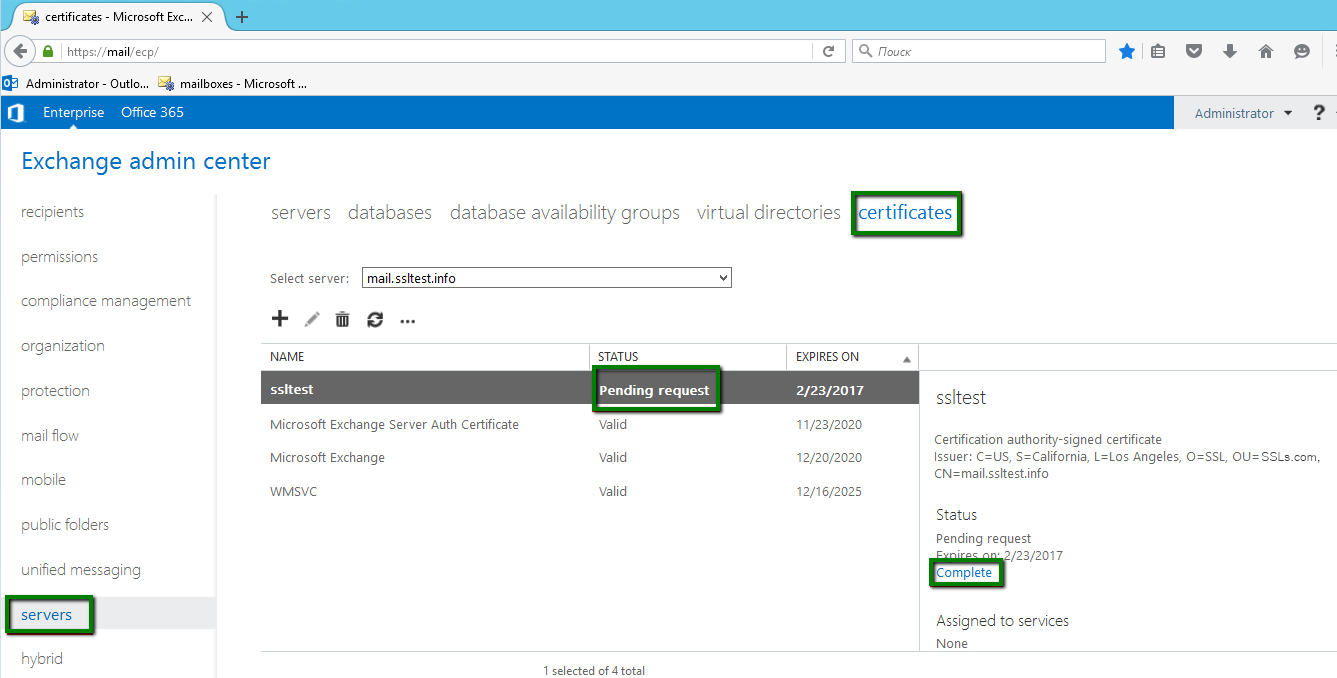Viewport: 1337px width, 678px height.
Task: Open organization in the left navigation
Action: [x=63, y=346]
